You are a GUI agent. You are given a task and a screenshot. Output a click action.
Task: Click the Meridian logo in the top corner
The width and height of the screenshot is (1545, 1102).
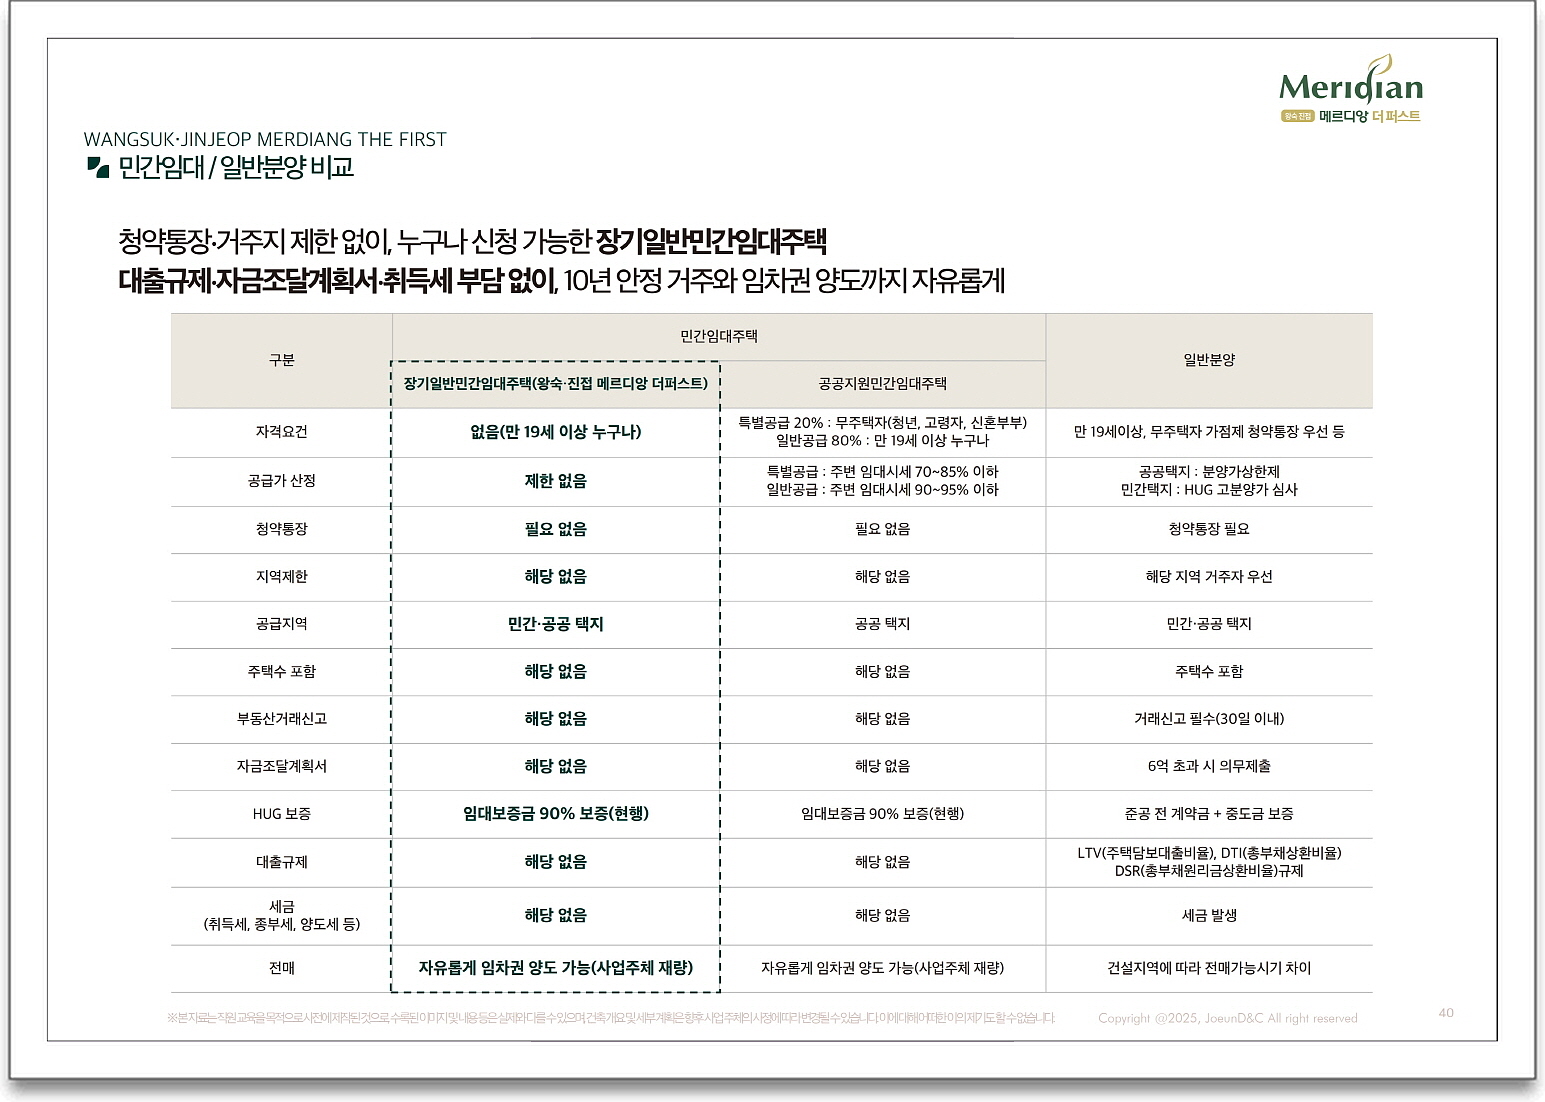(x=1350, y=89)
